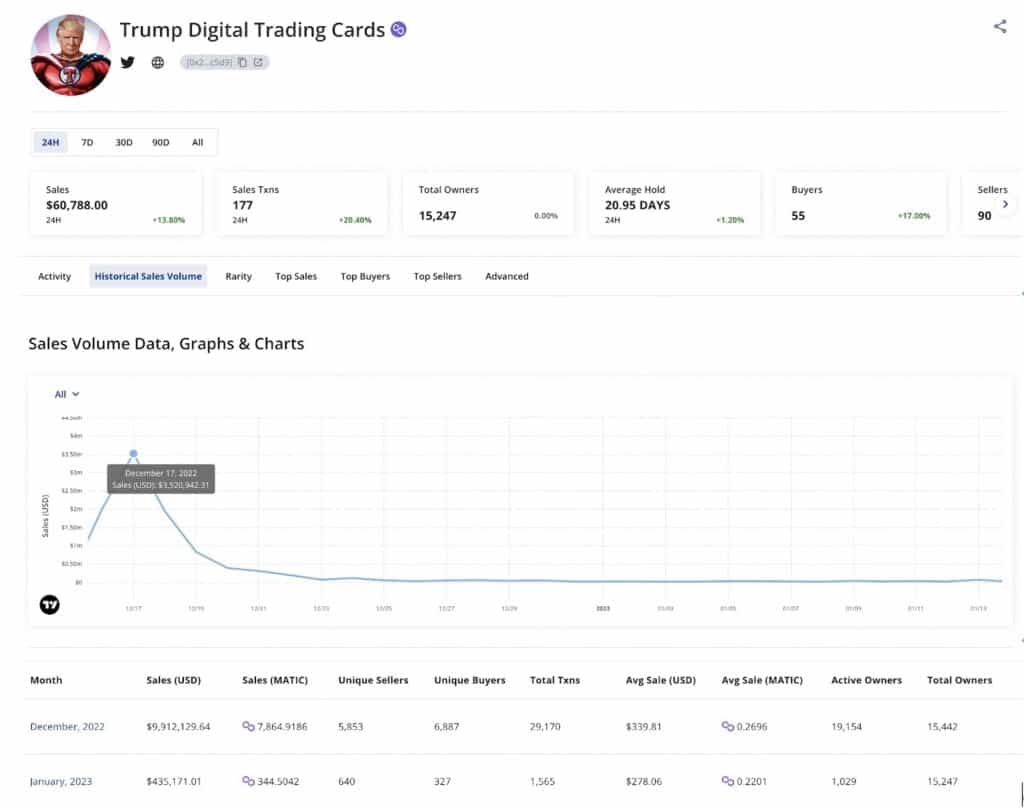Switch to the Activity tab
This screenshot has height=808, width=1024.
tap(54, 276)
